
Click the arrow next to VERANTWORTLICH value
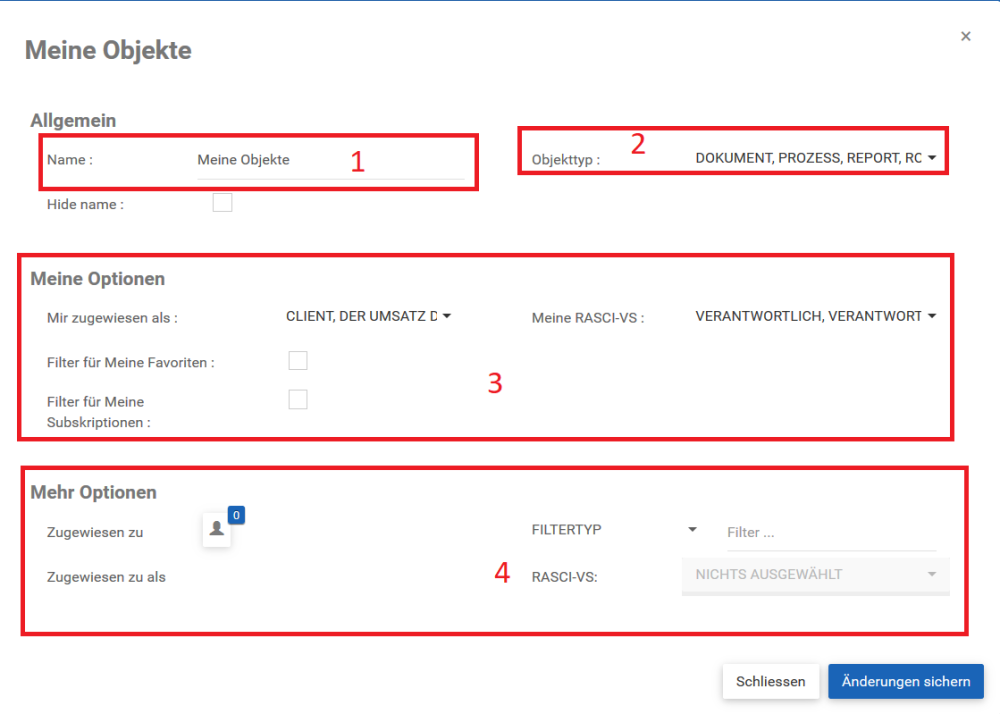coord(931,316)
